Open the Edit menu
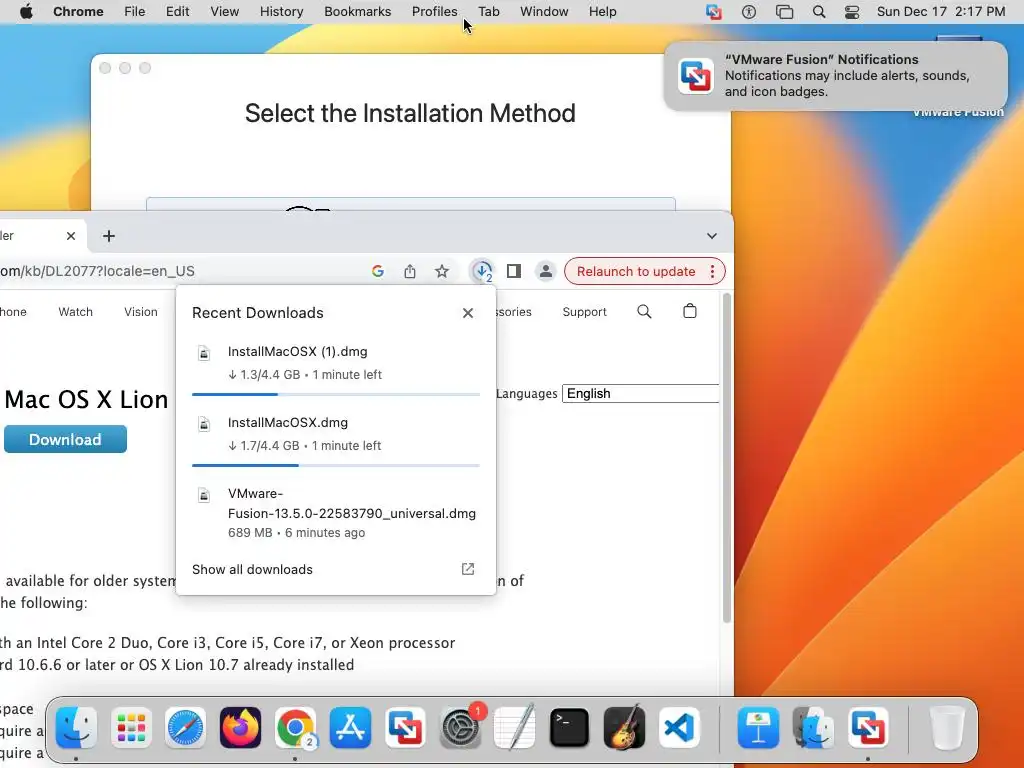1024x768 pixels. click(177, 12)
